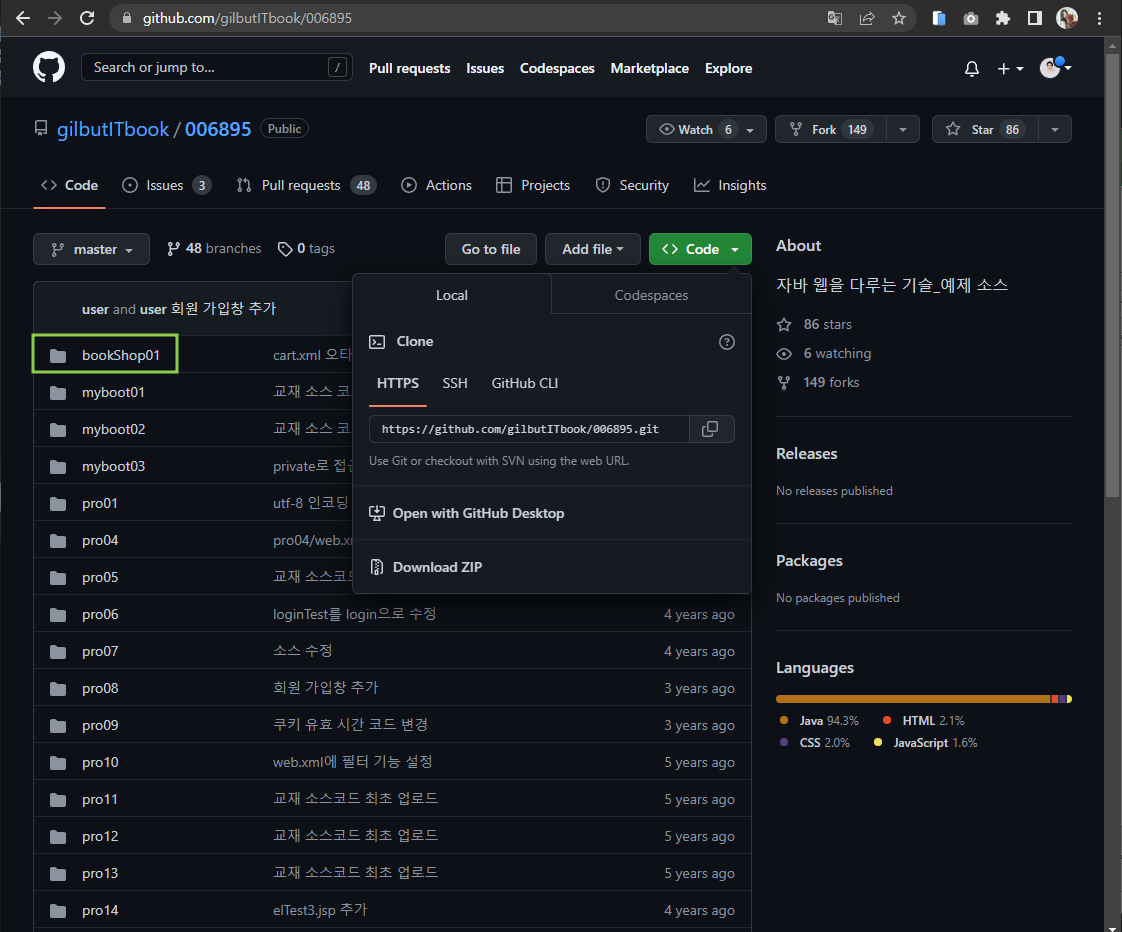Click the share page icon
This screenshot has width=1122, height=932.
pyautogui.click(x=867, y=18)
